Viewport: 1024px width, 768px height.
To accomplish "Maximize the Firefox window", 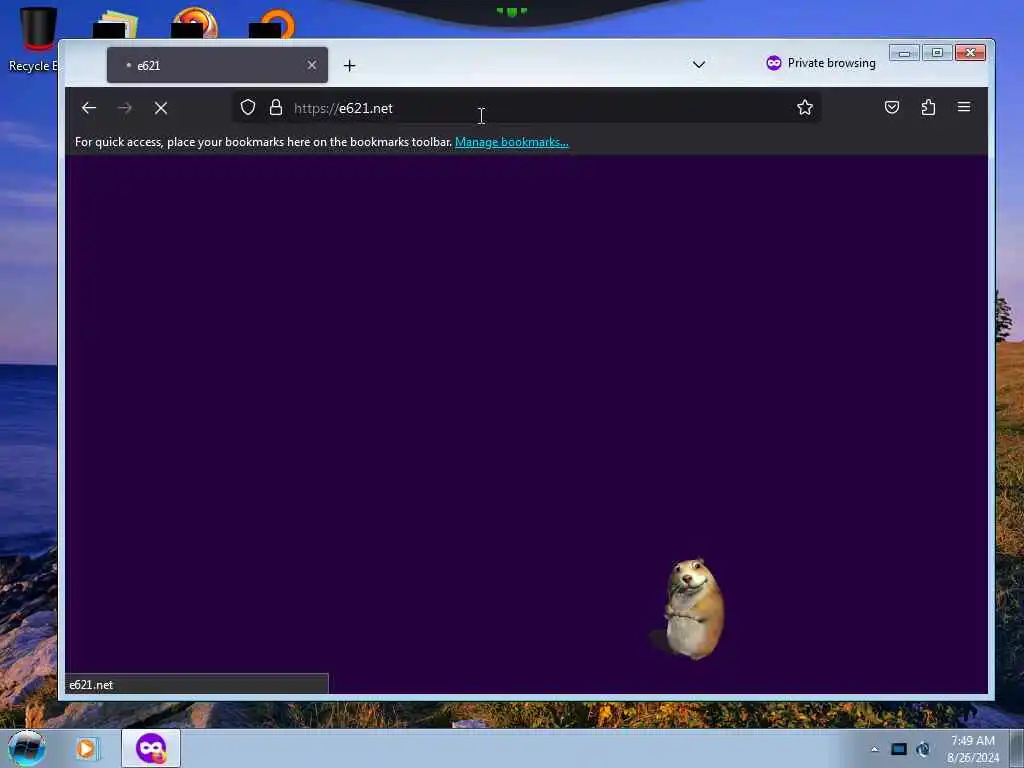I will click(x=937, y=53).
